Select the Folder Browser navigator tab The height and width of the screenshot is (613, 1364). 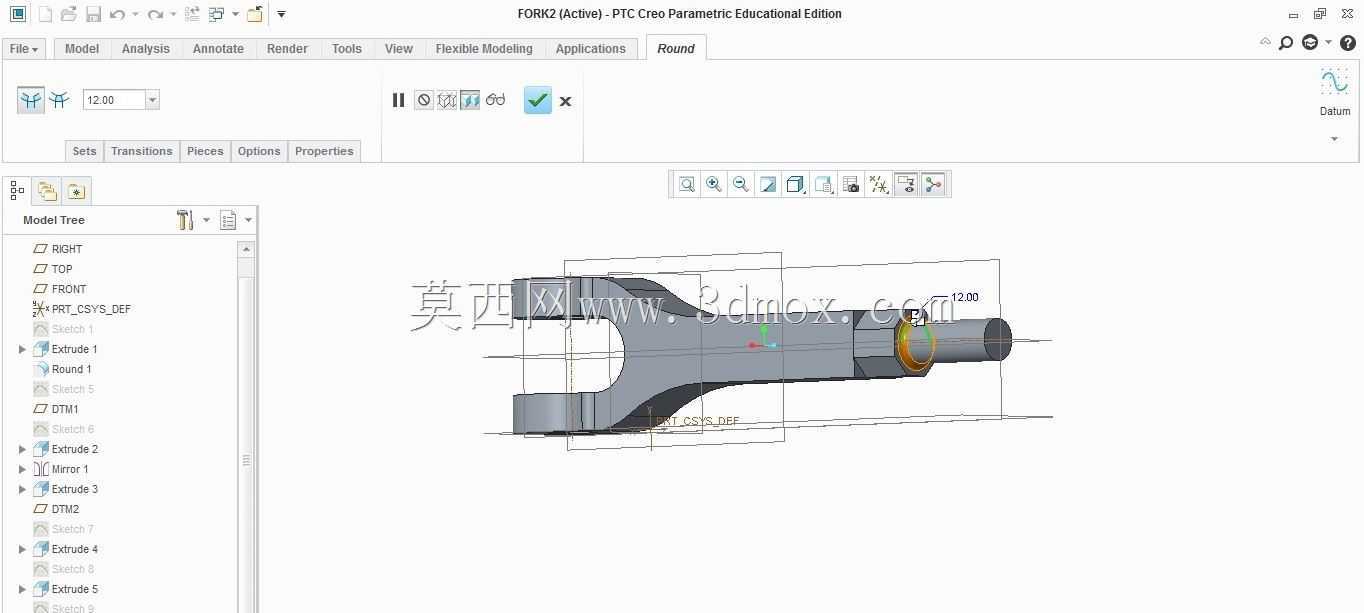47,191
